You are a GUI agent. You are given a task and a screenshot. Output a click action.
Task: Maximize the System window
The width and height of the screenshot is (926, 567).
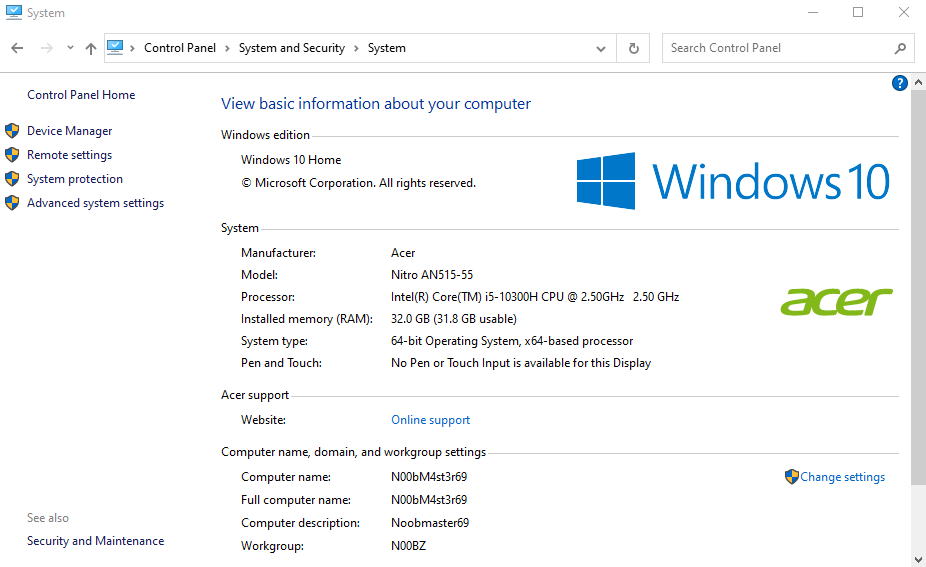[x=858, y=12]
